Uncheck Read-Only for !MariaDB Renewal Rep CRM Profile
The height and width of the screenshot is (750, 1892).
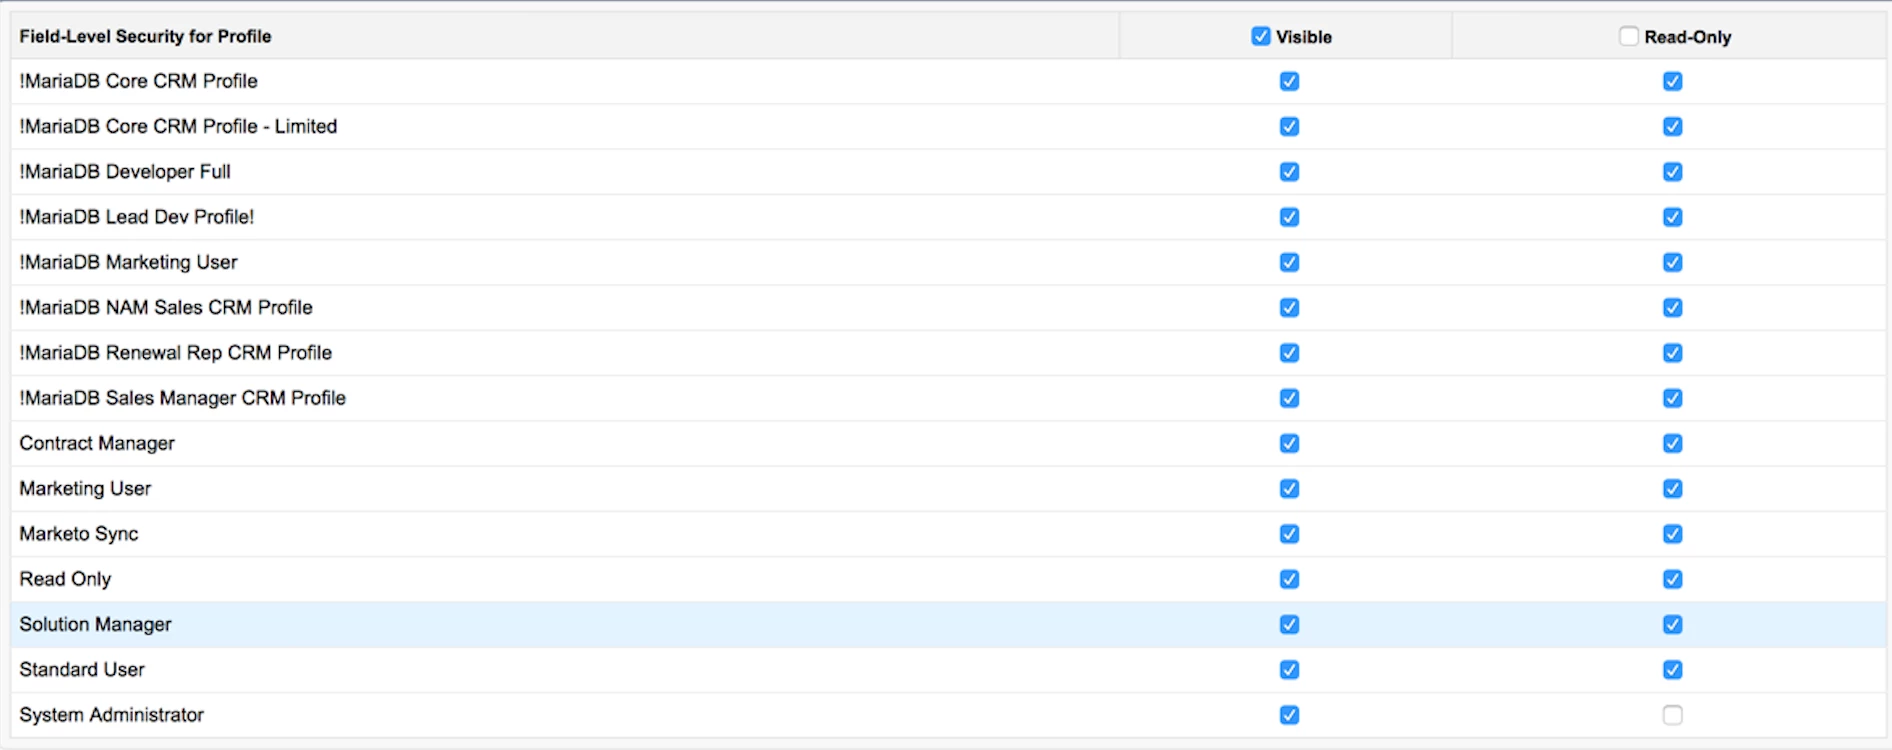click(1673, 353)
